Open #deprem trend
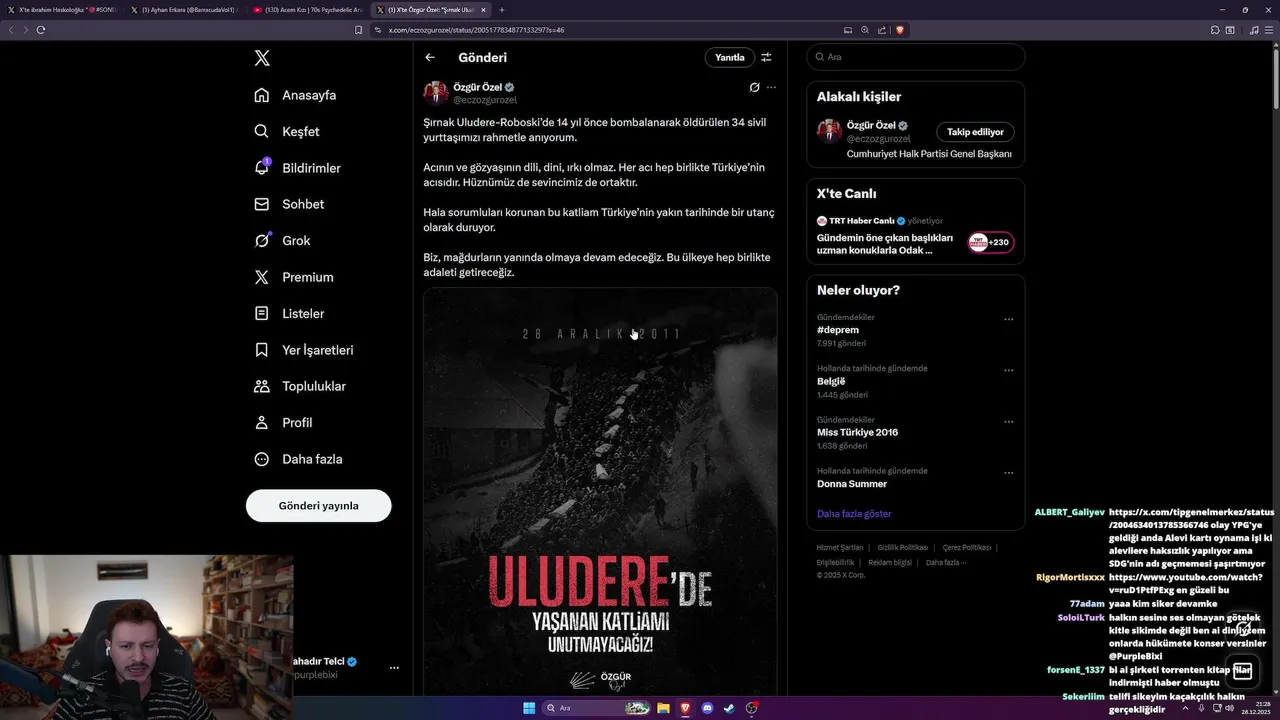Viewport: 1280px width, 720px height. 838,330
